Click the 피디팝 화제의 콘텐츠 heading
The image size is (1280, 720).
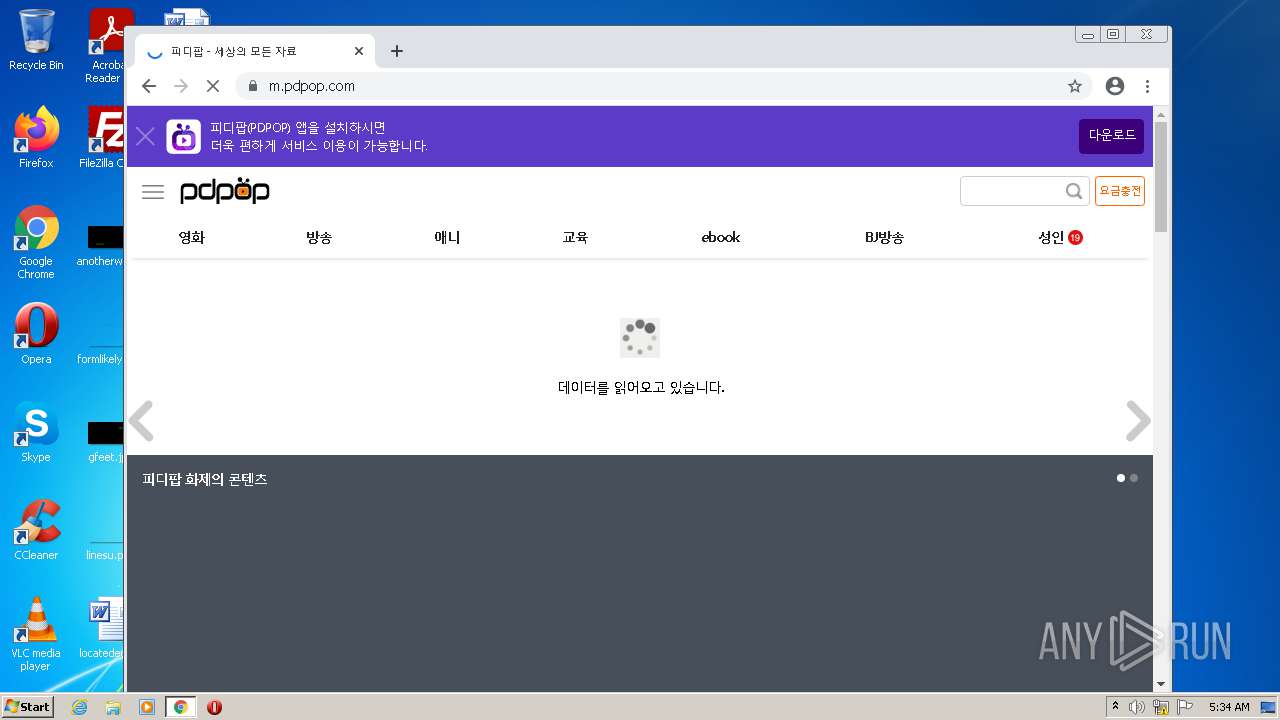coord(205,479)
